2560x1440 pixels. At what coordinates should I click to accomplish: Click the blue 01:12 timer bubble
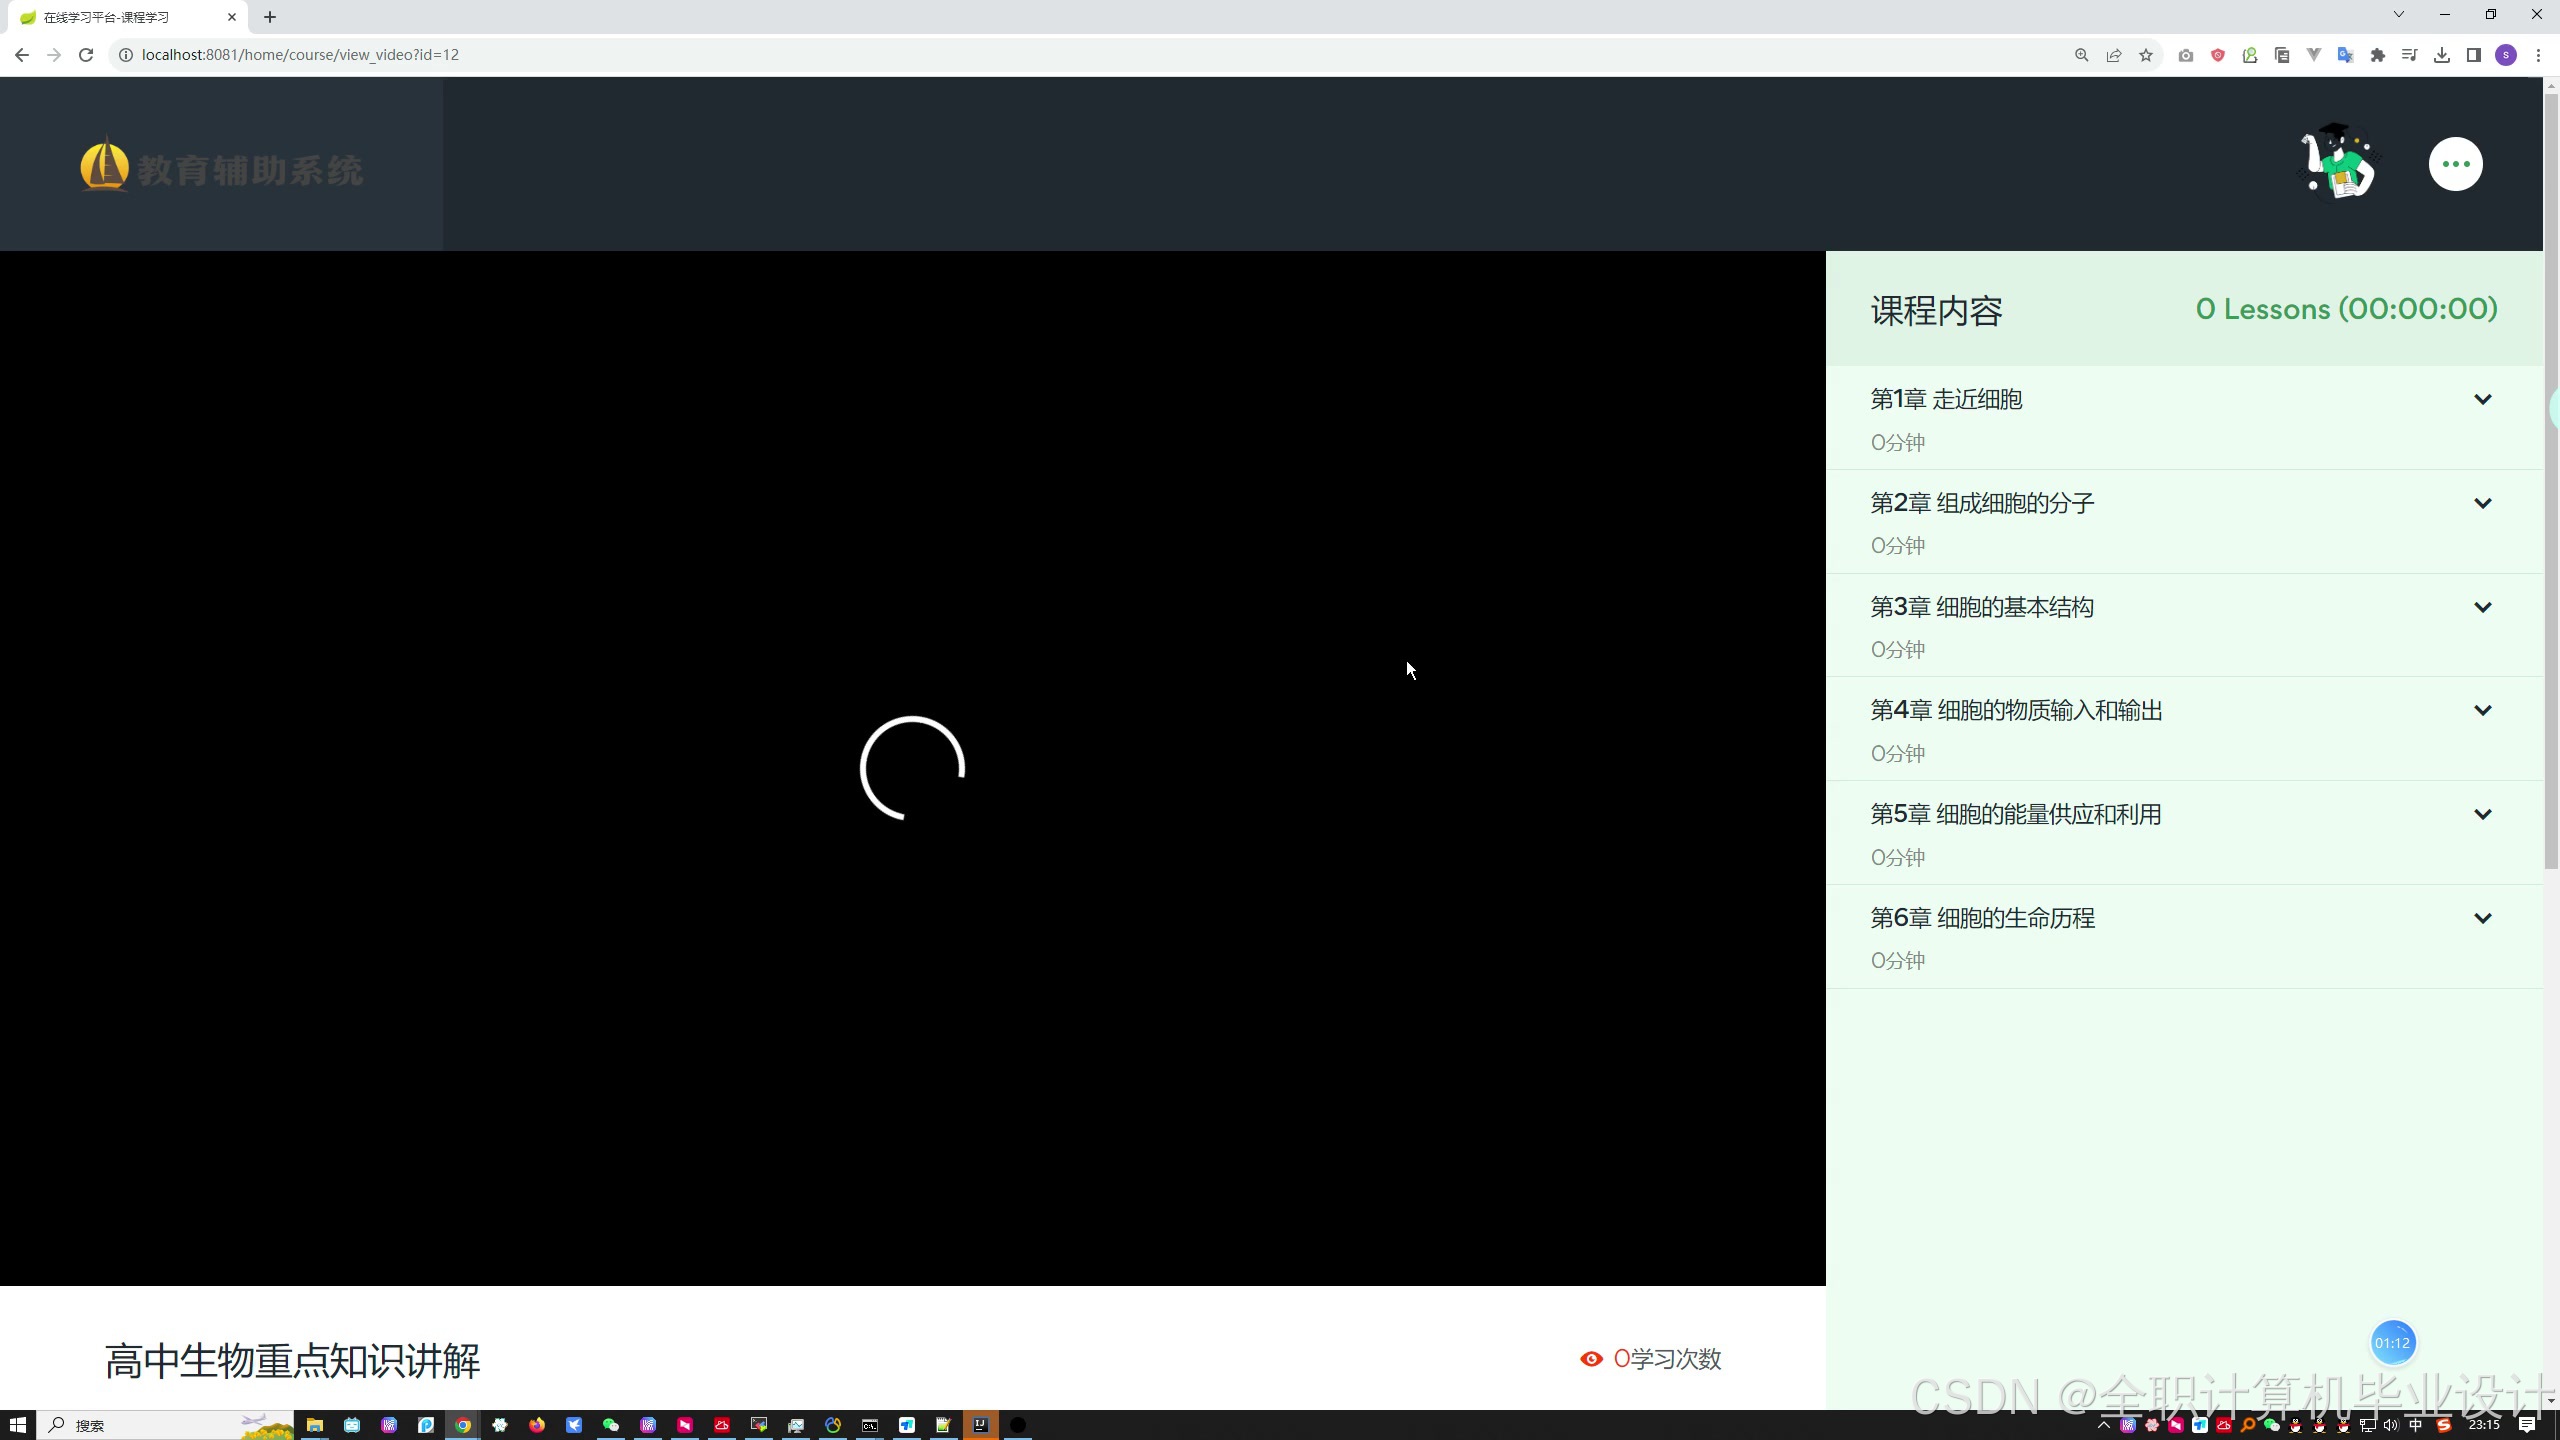[2392, 1343]
